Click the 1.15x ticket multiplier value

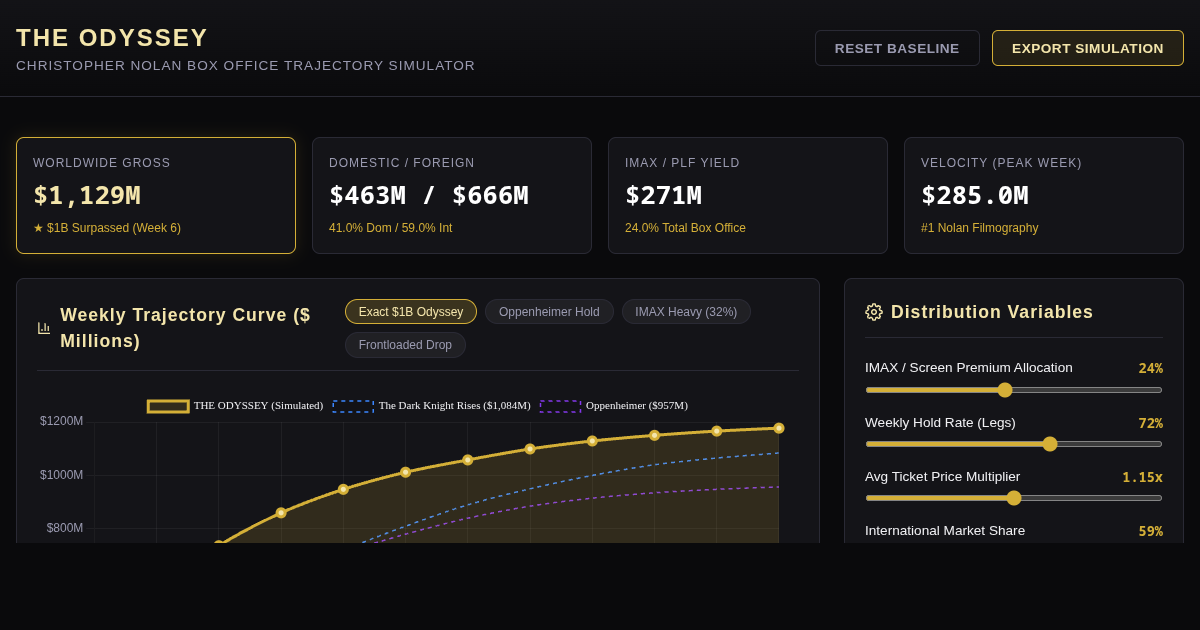tap(1142, 477)
